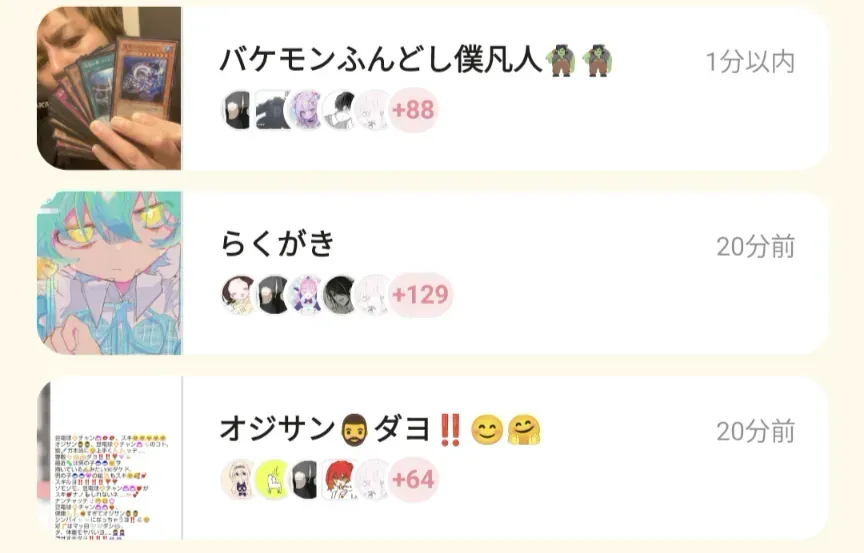This screenshot has width=864, height=553.
Task: Show the +129 more likers badge
Action: click(x=420, y=295)
